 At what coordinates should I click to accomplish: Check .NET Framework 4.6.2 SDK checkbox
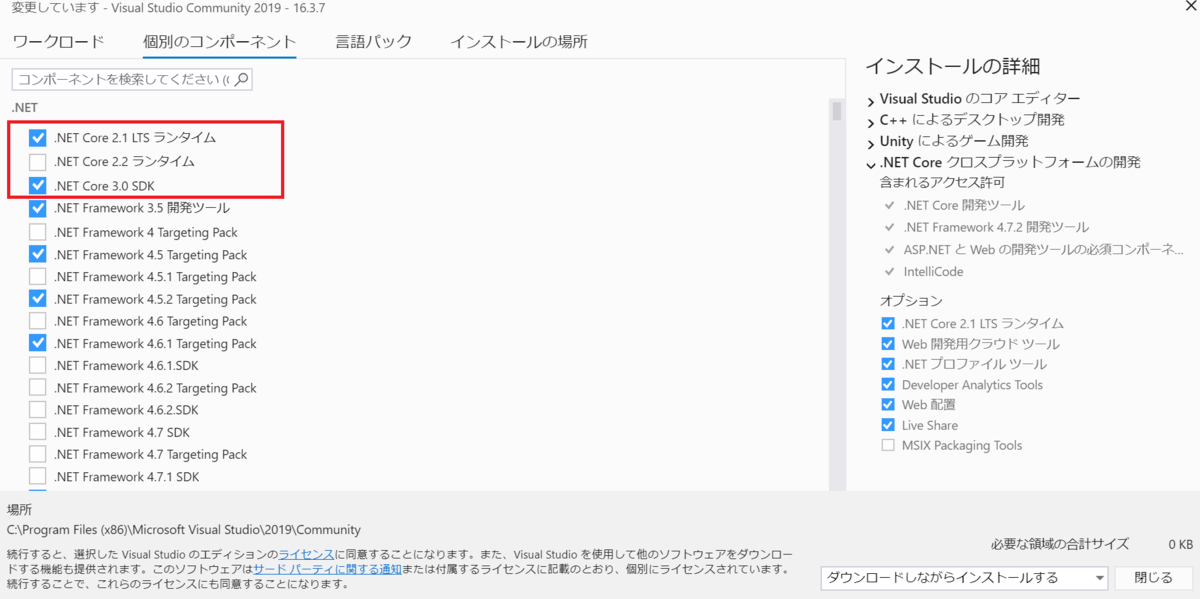click(38, 410)
